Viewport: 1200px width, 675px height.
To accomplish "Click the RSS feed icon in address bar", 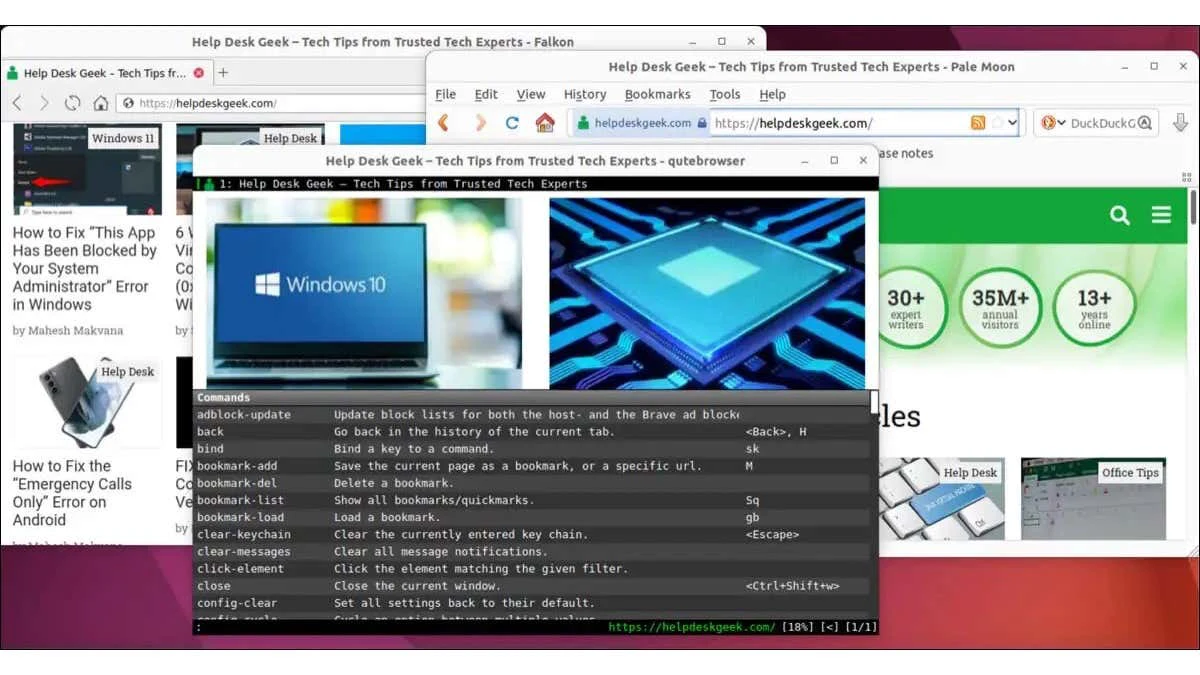I will (978, 123).
